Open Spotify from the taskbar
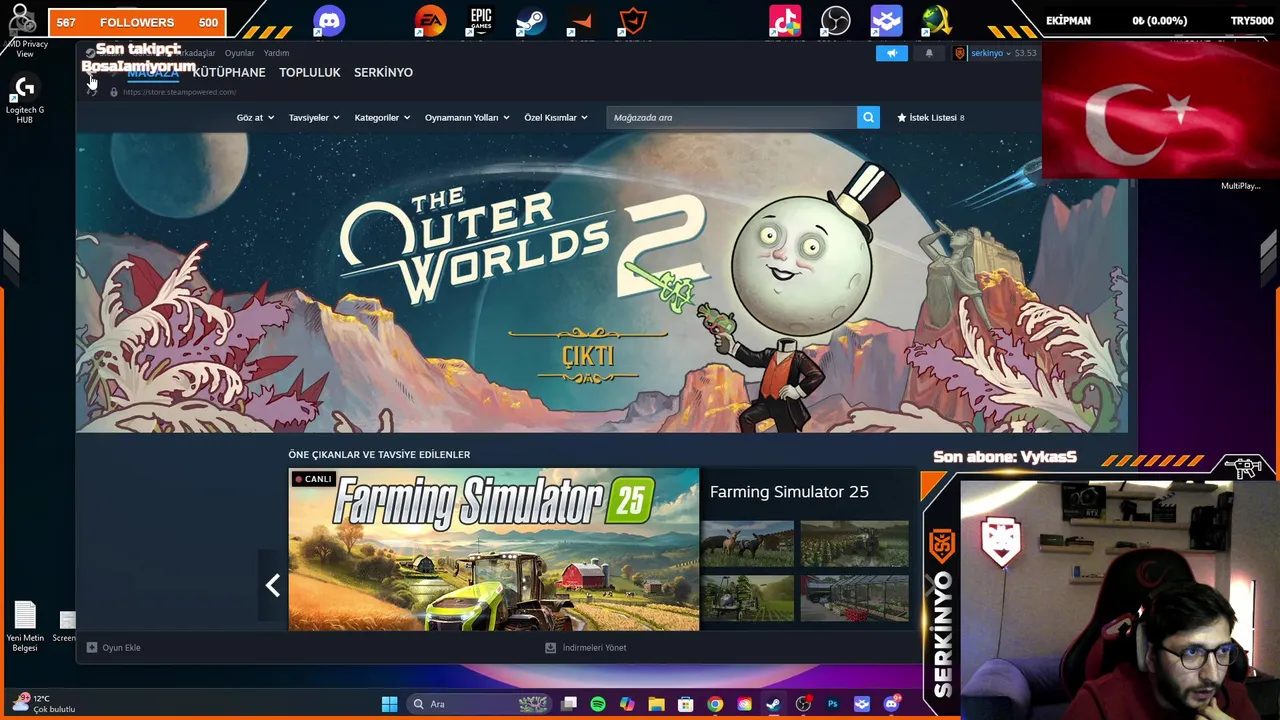 tap(598, 704)
